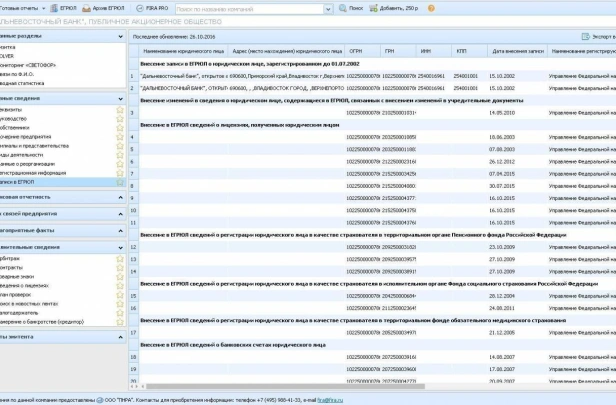Screen dimensions: 616x405
Task: Click the ООО ПИРА provider icon in footer
Action: pyautogui.click(x=100, y=400)
